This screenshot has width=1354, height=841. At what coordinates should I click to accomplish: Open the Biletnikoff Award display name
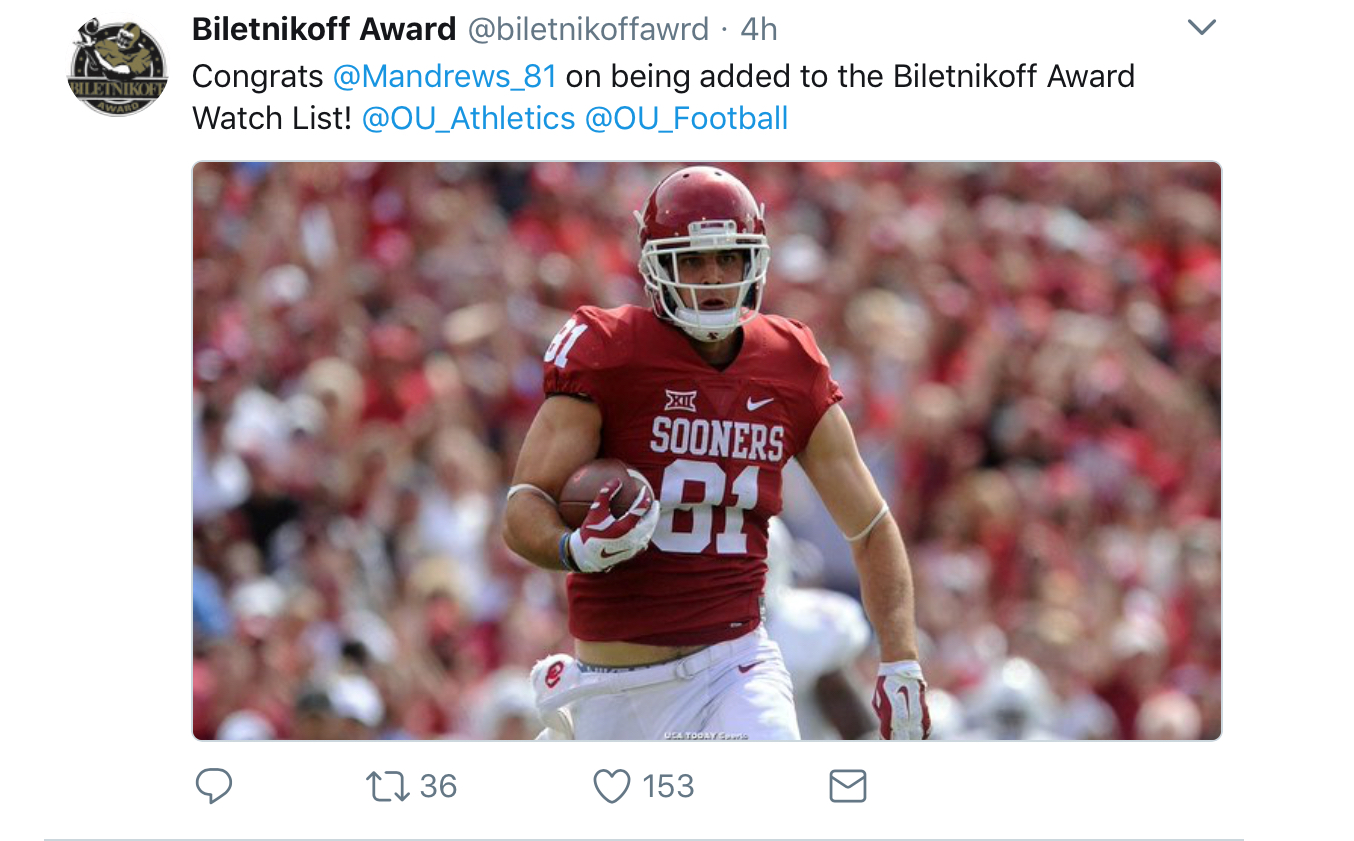(324, 29)
